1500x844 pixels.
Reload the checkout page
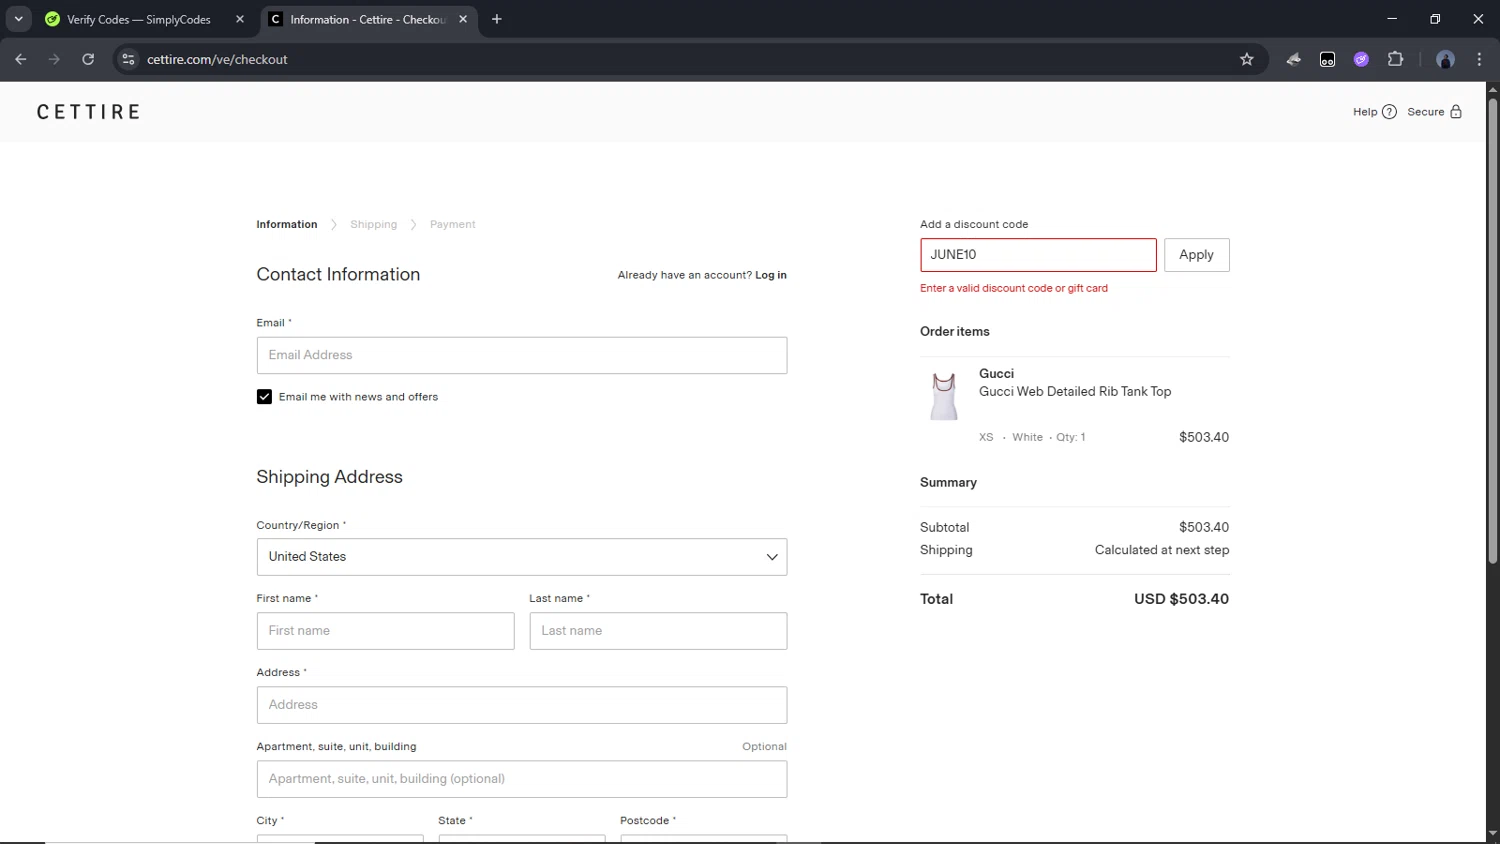coord(88,59)
